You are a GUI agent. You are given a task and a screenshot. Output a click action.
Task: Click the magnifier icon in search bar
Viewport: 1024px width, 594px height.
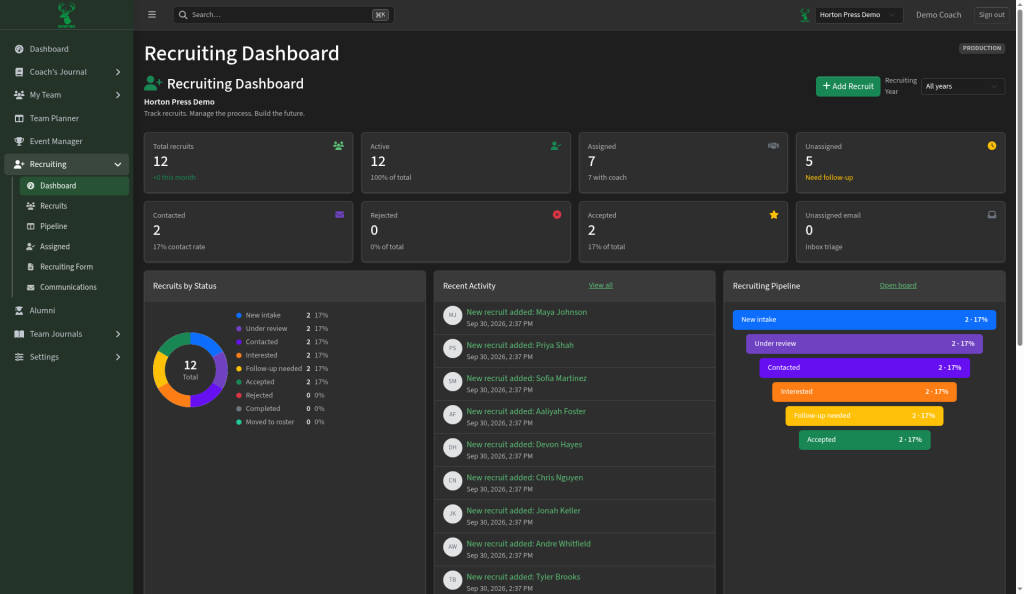click(183, 14)
